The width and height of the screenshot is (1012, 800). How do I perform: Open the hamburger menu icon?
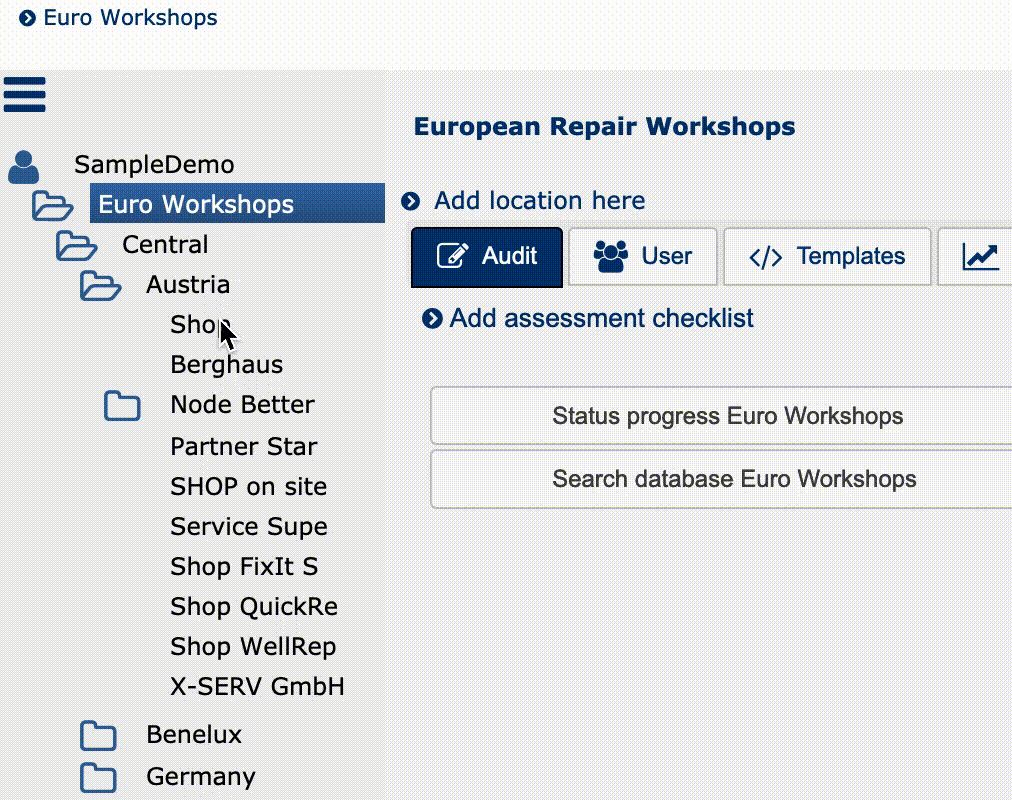tap(25, 94)
